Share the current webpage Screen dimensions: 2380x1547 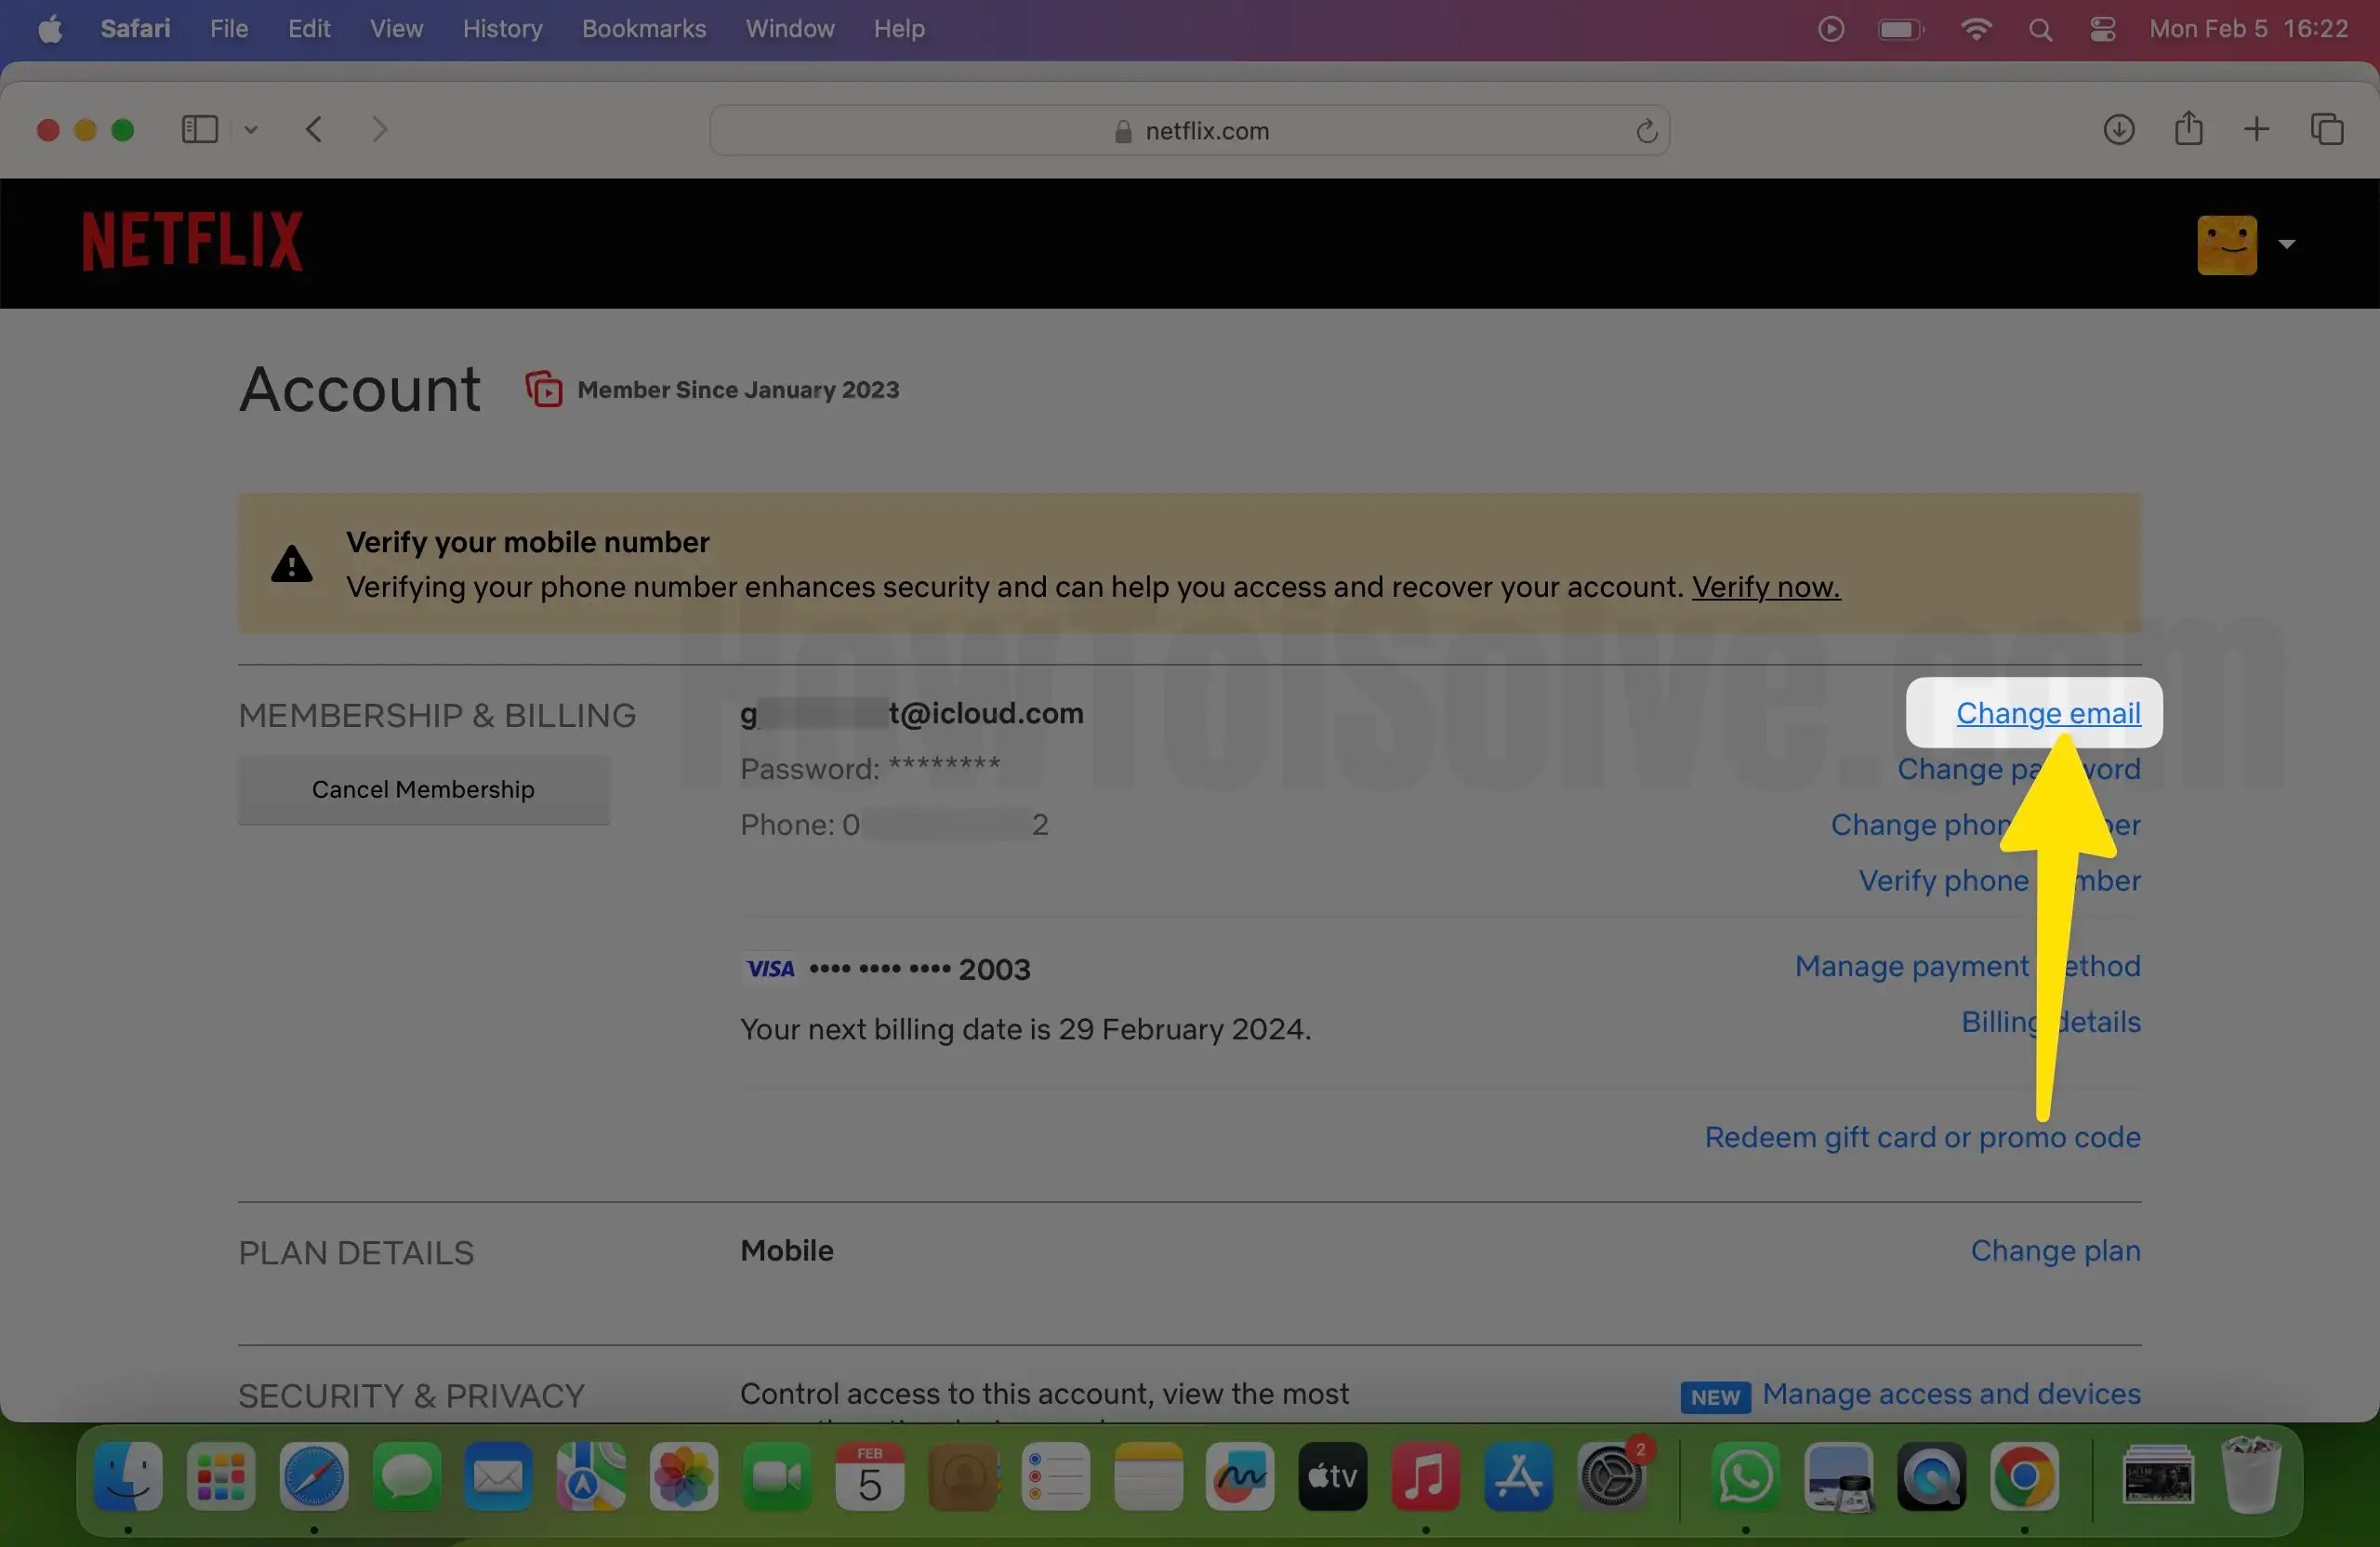[2188, 129]
